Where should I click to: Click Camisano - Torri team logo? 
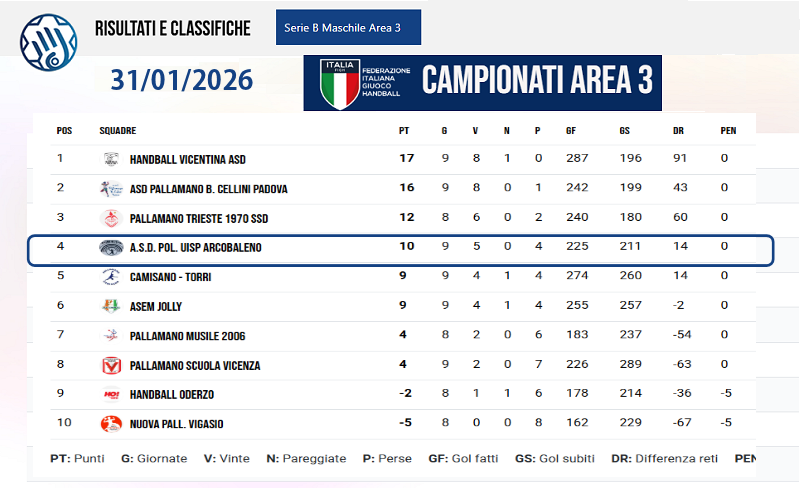pos(110,277)
